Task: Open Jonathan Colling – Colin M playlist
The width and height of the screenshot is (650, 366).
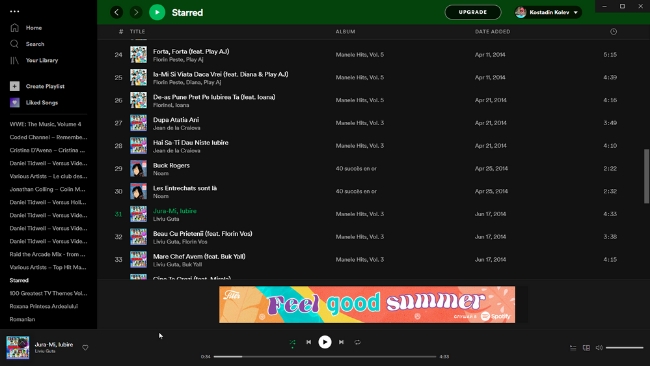Action: 48,189
